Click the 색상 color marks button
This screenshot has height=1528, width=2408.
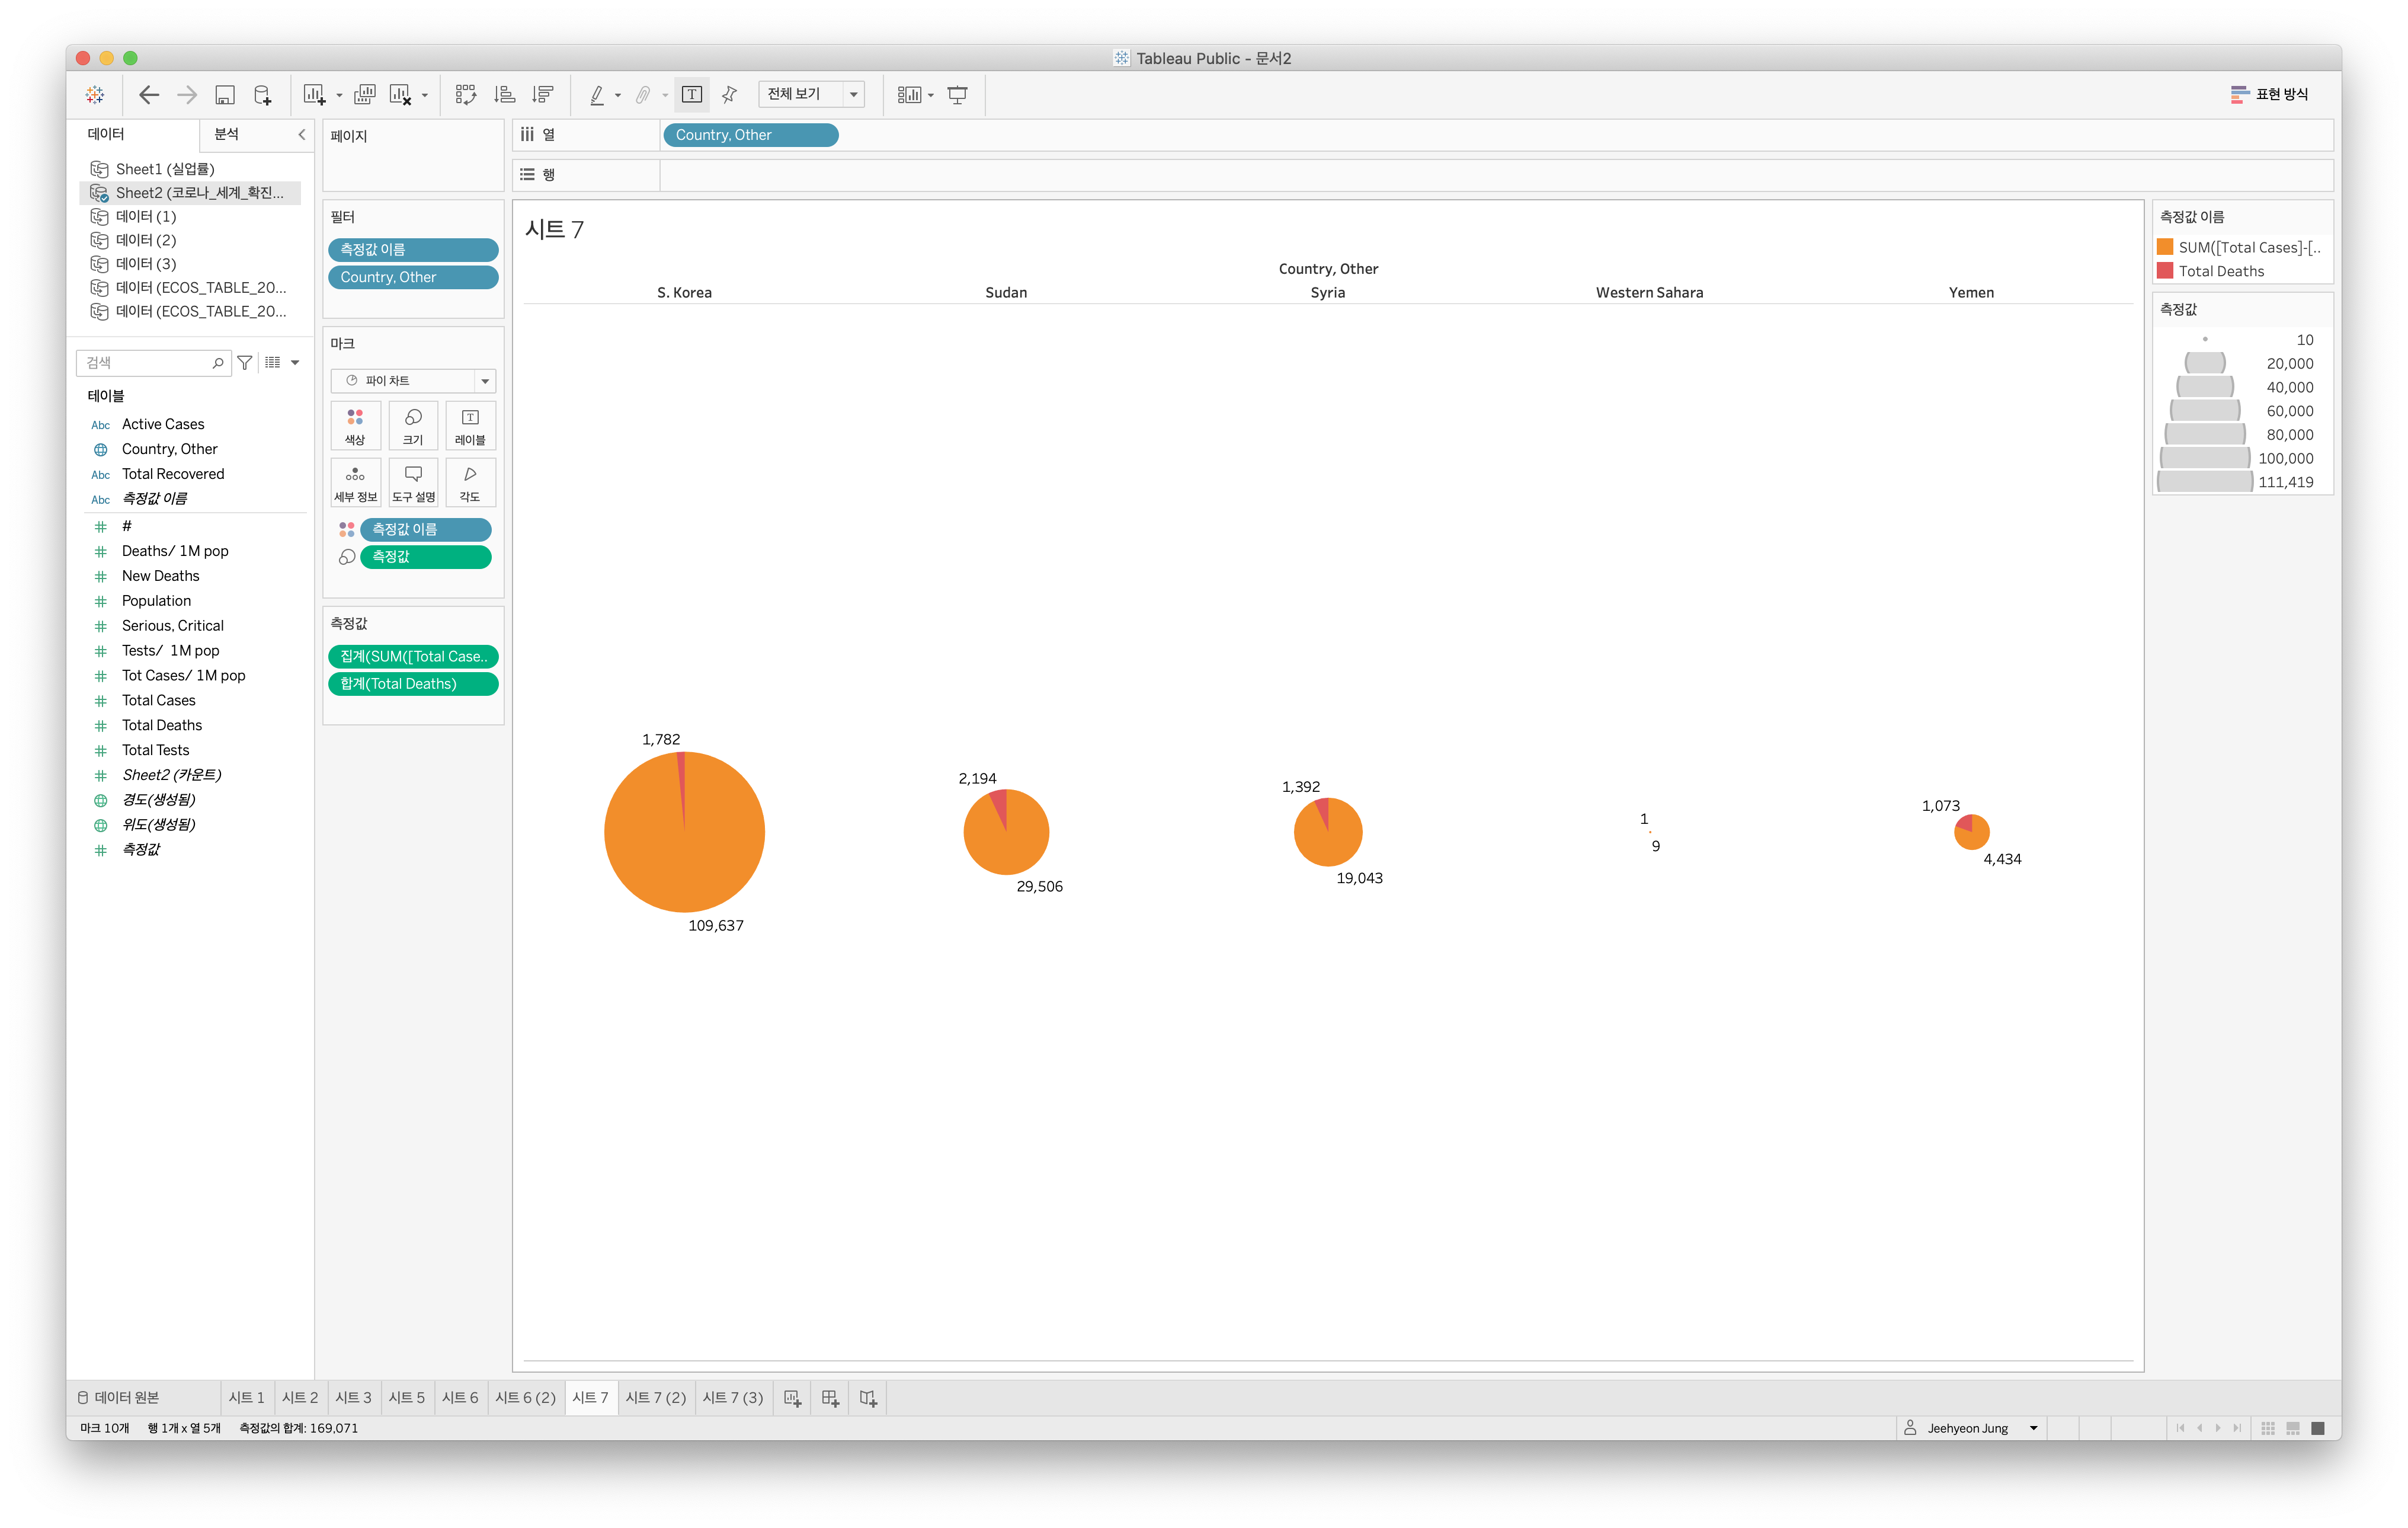[x=355, y=426]
